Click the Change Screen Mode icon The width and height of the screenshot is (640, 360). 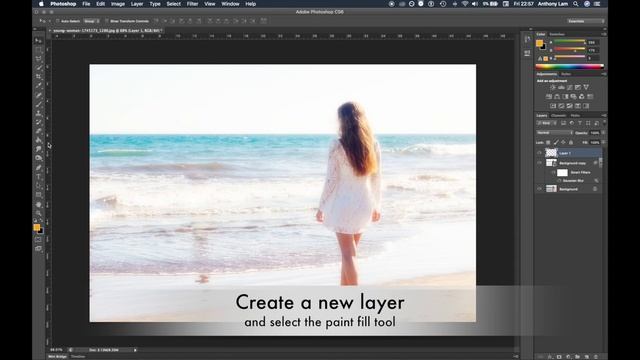click(38, 248)
